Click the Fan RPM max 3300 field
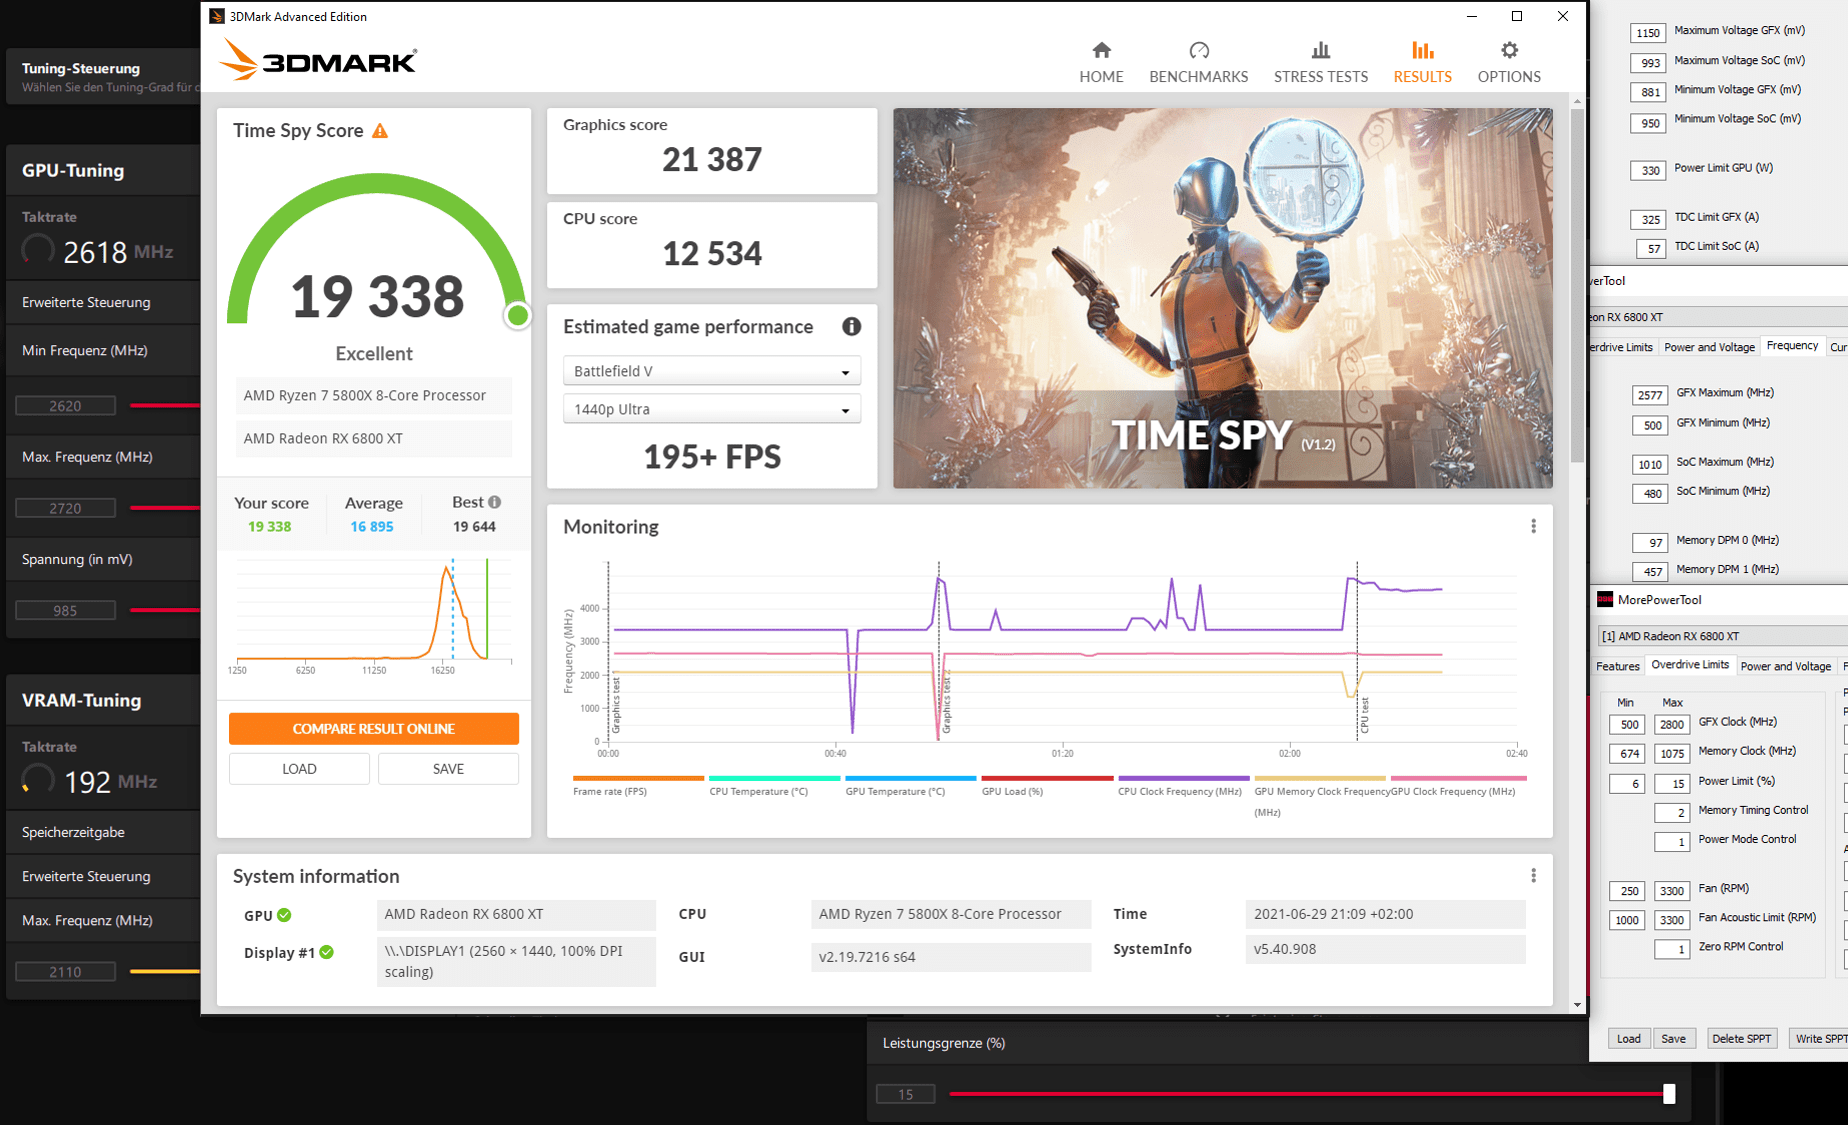Image resolution: width=1848 pixels, height=1125 pixels. tap(1671, 891)
